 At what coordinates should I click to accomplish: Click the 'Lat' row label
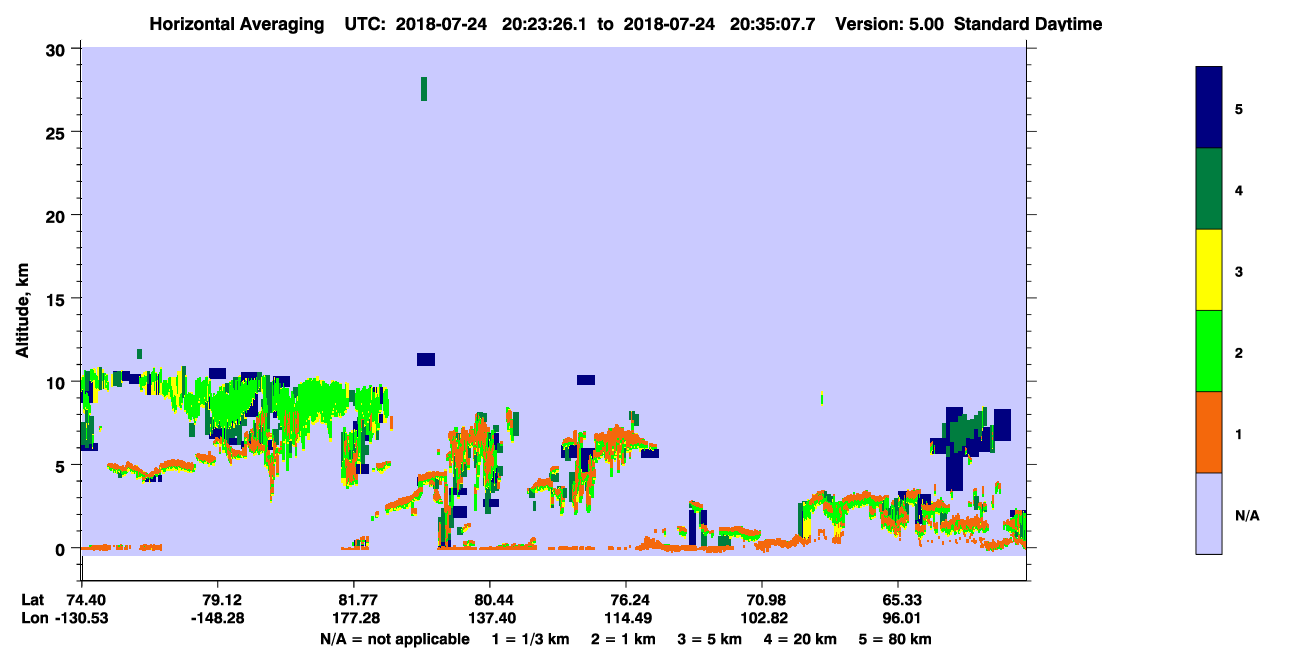pyautogui.click(x=33, y=600)
